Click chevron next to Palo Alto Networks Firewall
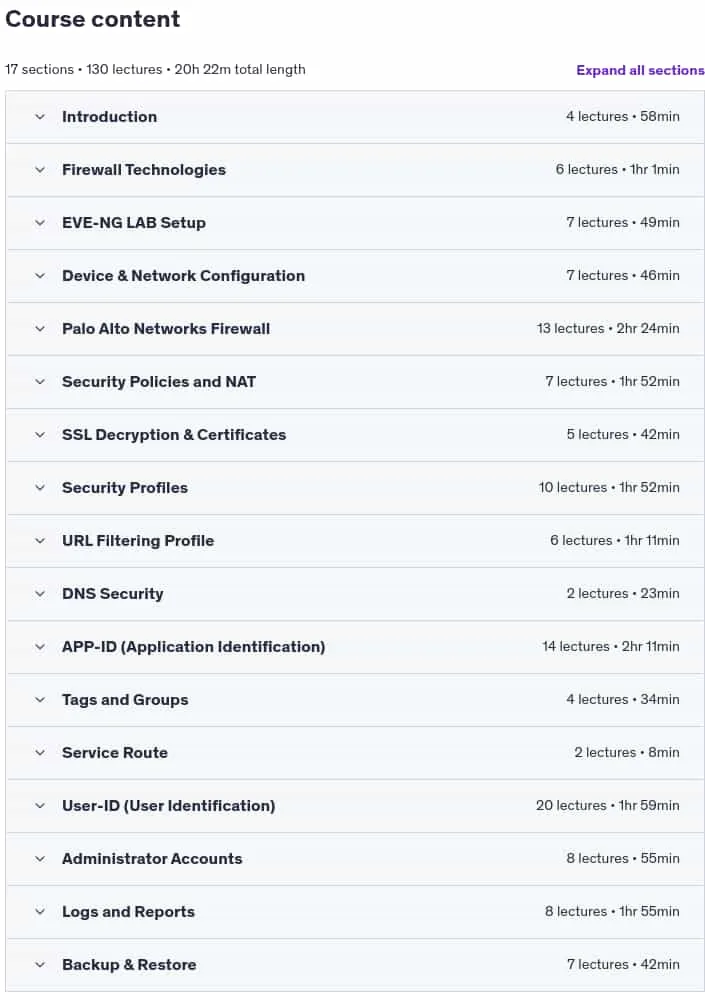 (40, 329)
